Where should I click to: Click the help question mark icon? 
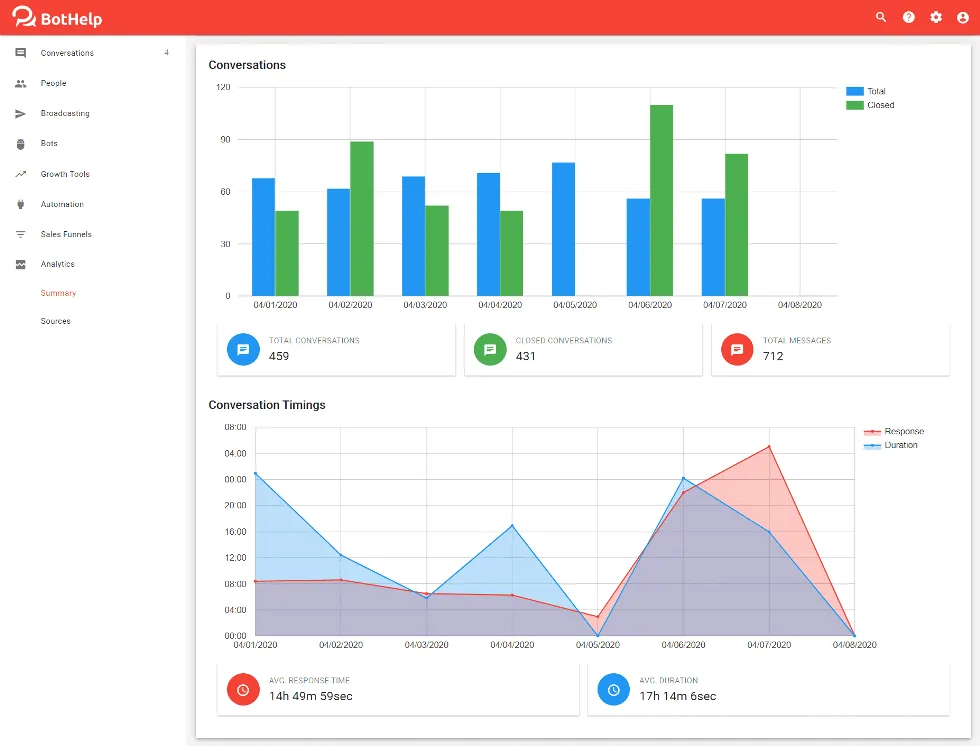tap(908, 17)
